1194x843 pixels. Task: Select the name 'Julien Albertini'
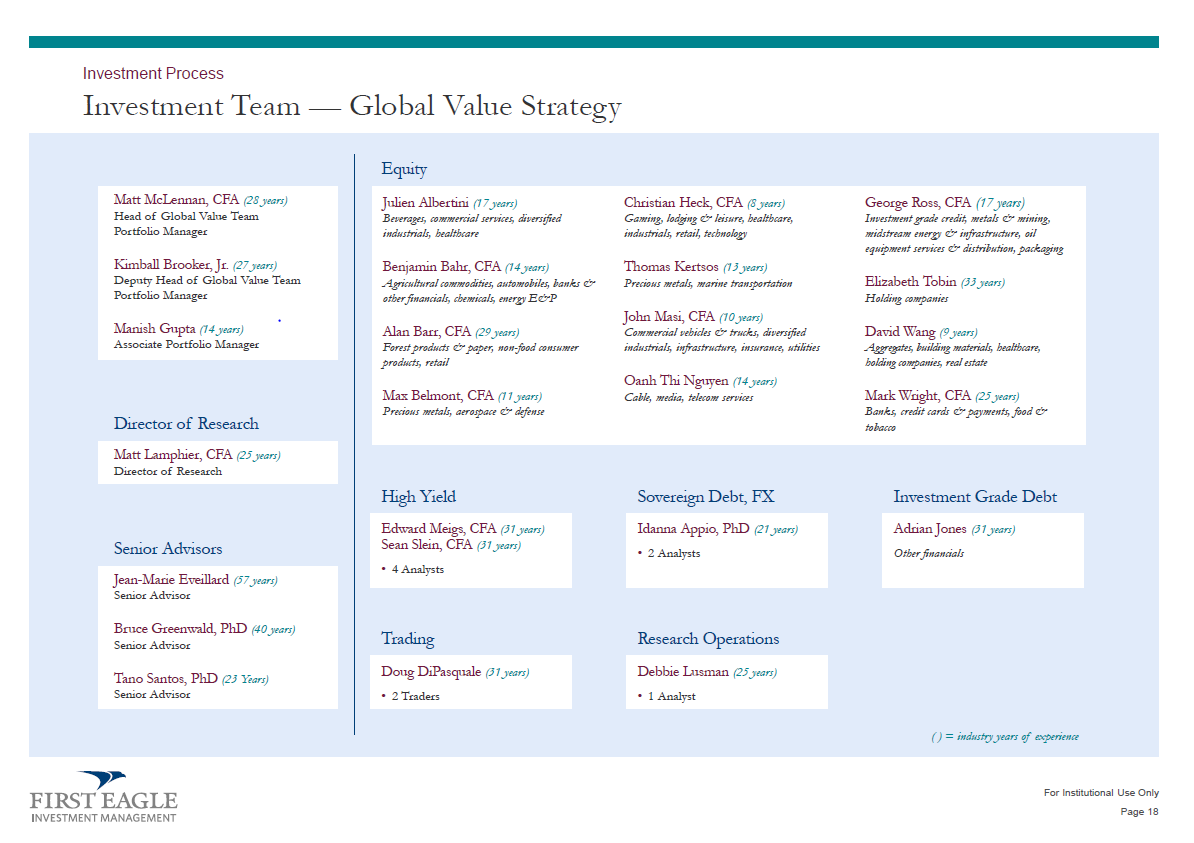[425, 203]
